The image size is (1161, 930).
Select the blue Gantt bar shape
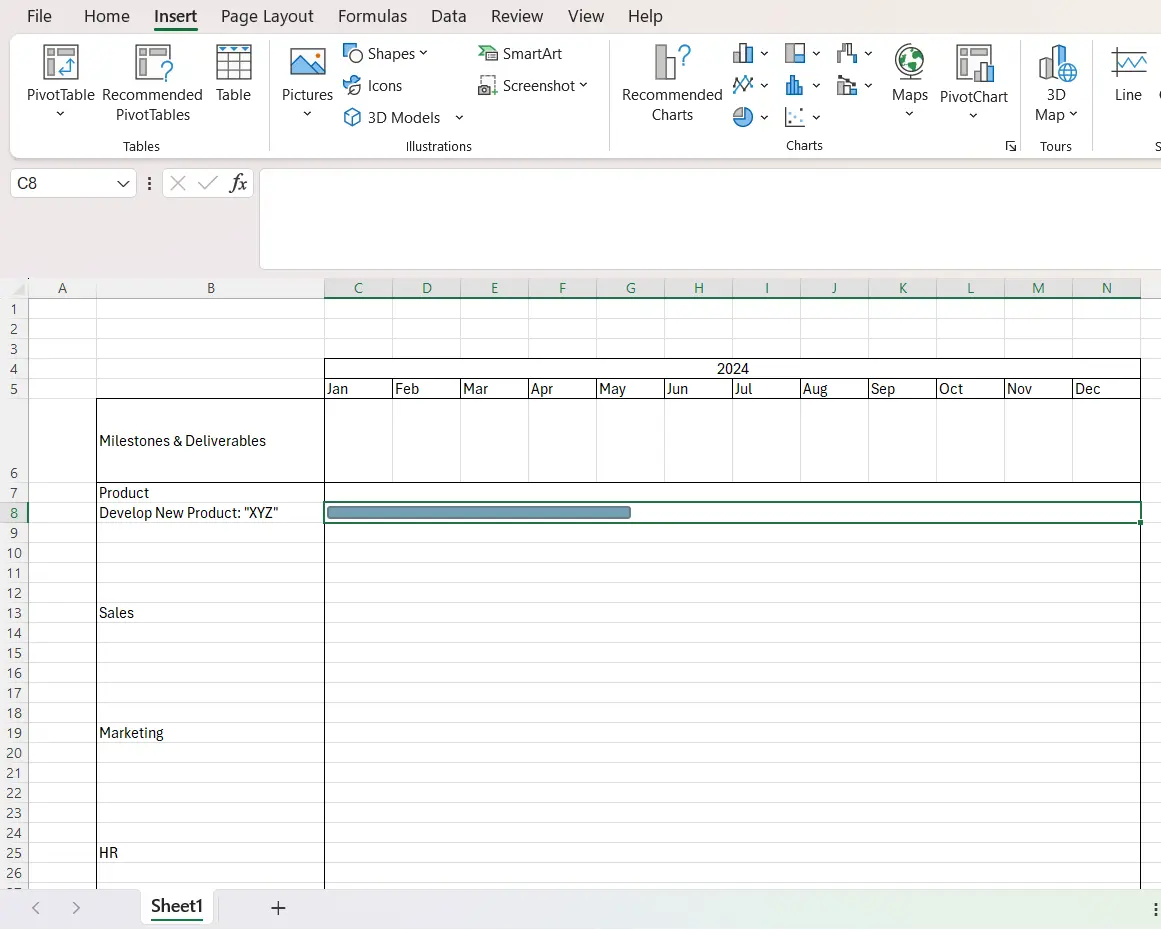pos(478,512)
